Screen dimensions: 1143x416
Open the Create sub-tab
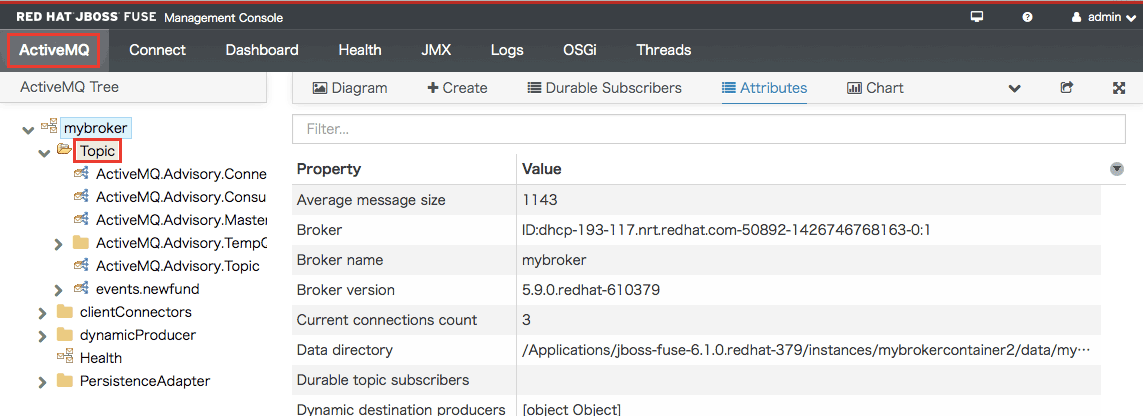pos(457,88)
